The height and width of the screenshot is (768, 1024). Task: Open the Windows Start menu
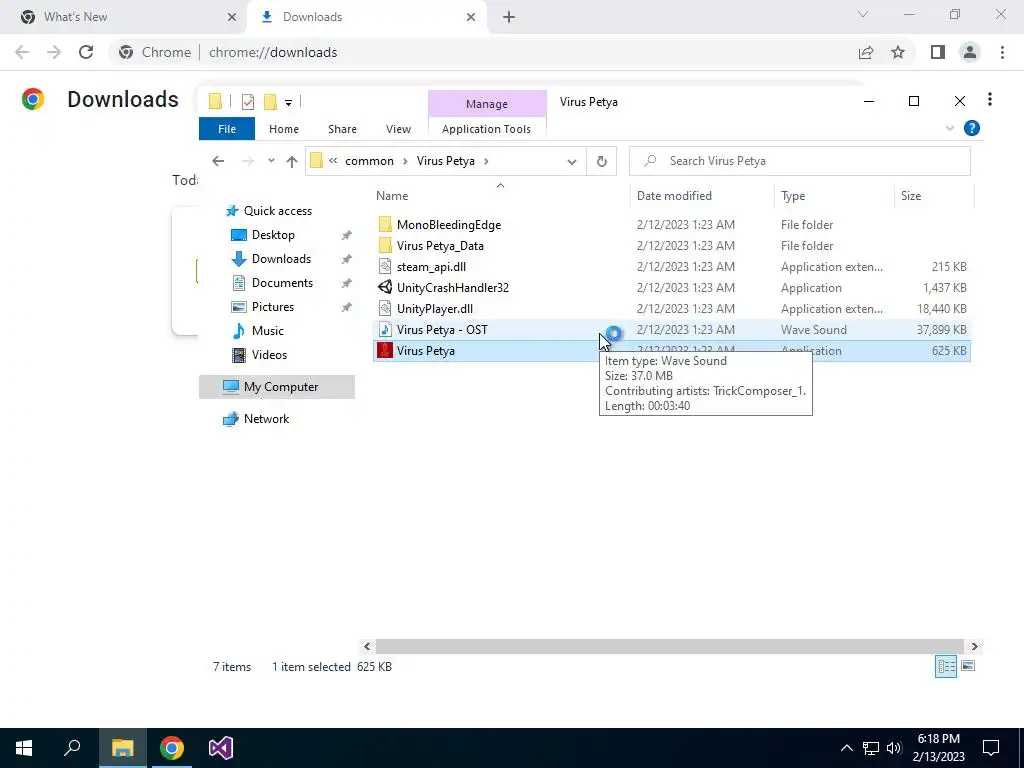click(24, 748)
